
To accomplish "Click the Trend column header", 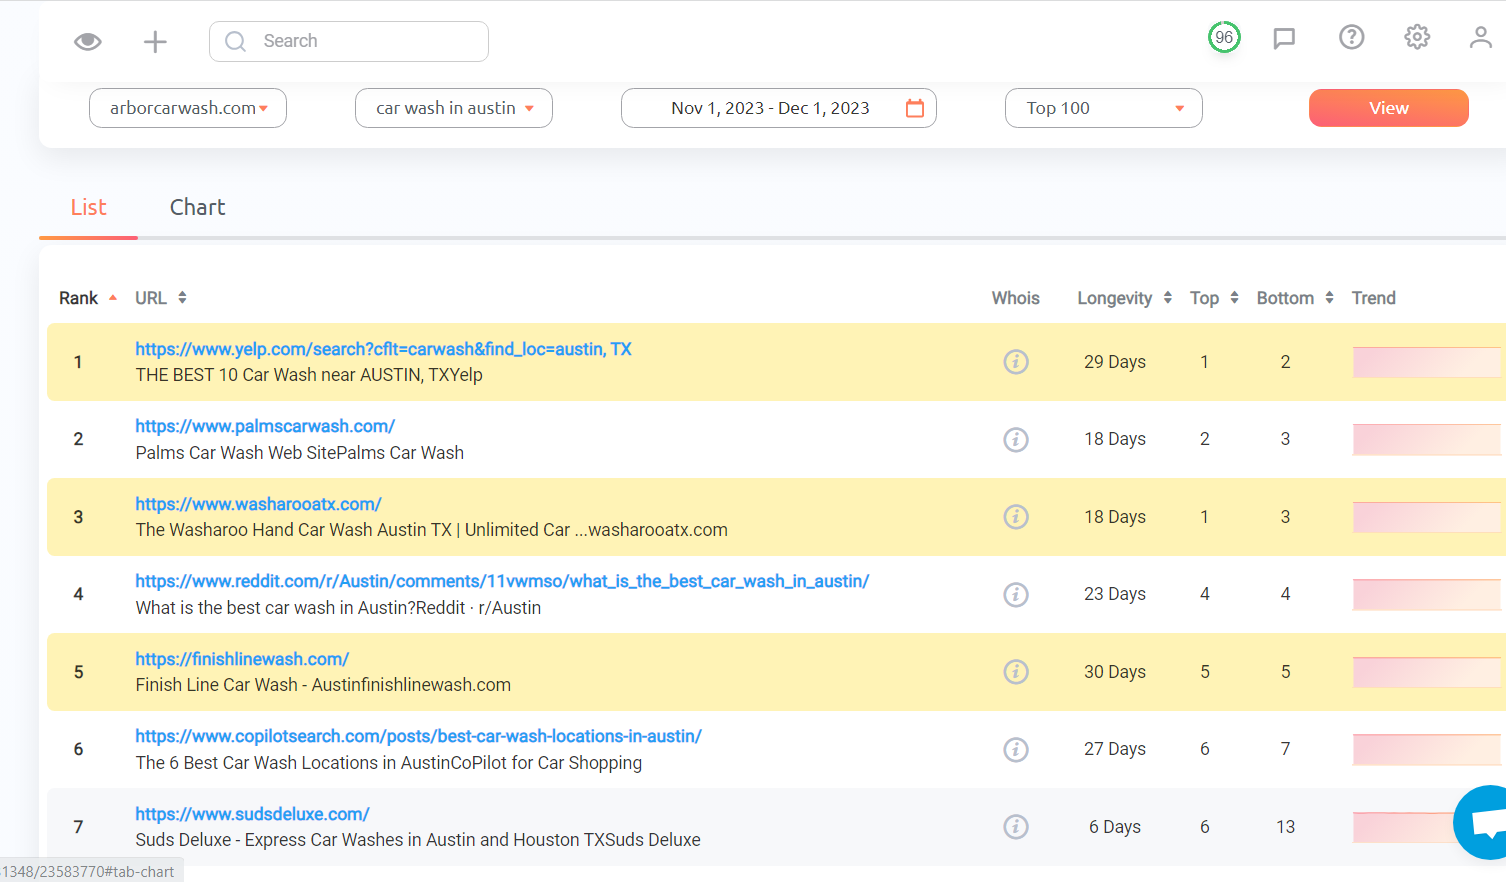I will pos(1374,298).
